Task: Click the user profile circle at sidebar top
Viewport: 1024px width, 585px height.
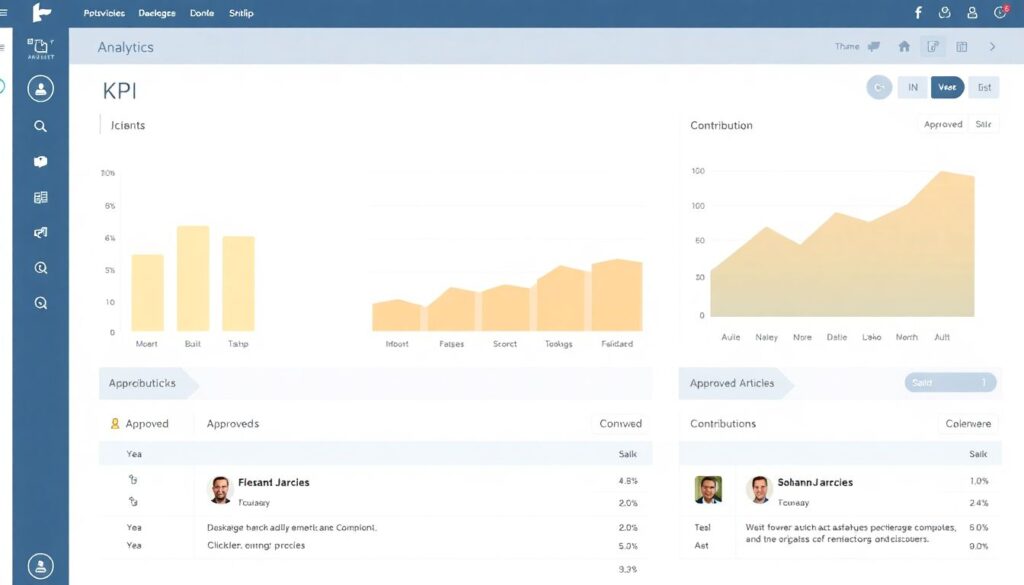Action: coord(41,89)
